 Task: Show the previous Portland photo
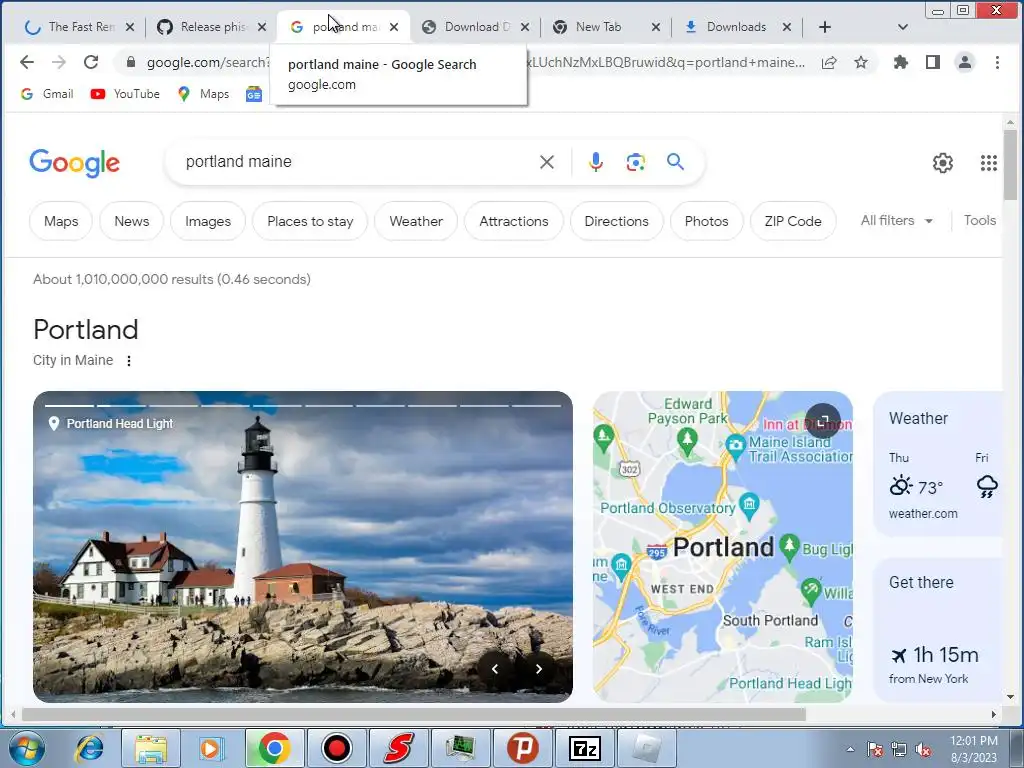coord(495,669)
